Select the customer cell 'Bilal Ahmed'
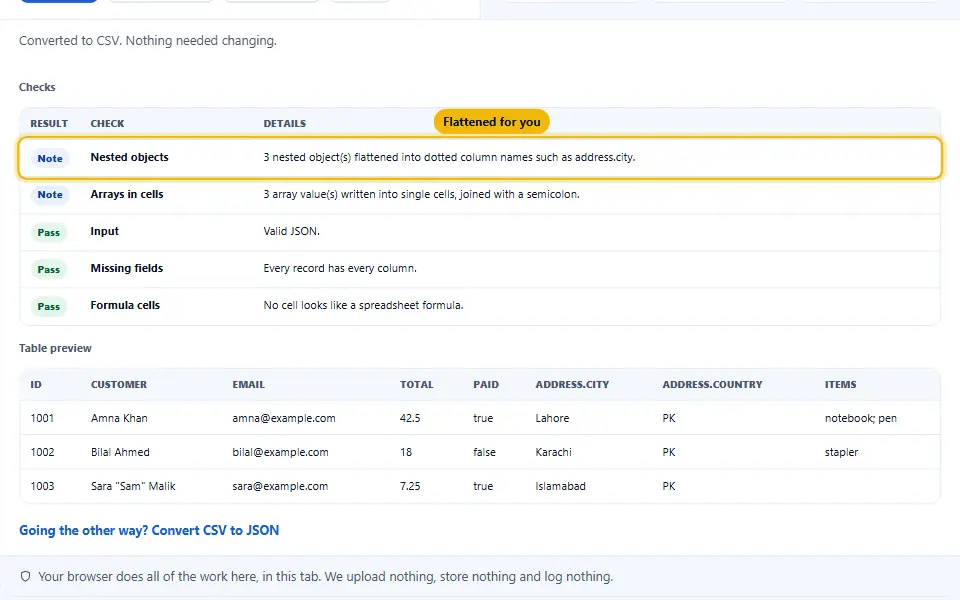This screenshot has height=600, width=960. (x=120, y=452)
